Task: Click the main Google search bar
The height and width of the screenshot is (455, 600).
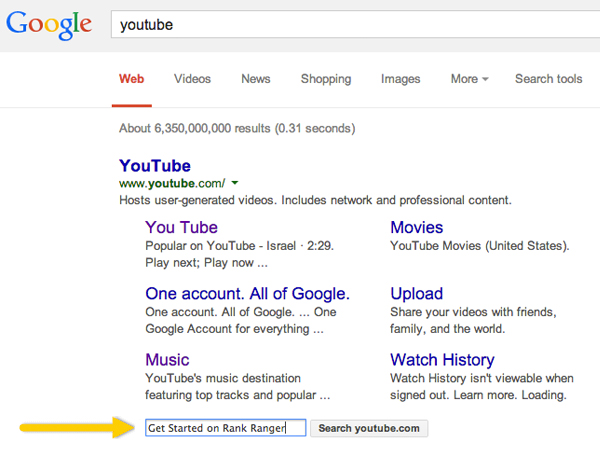Action: pos(350,24)
